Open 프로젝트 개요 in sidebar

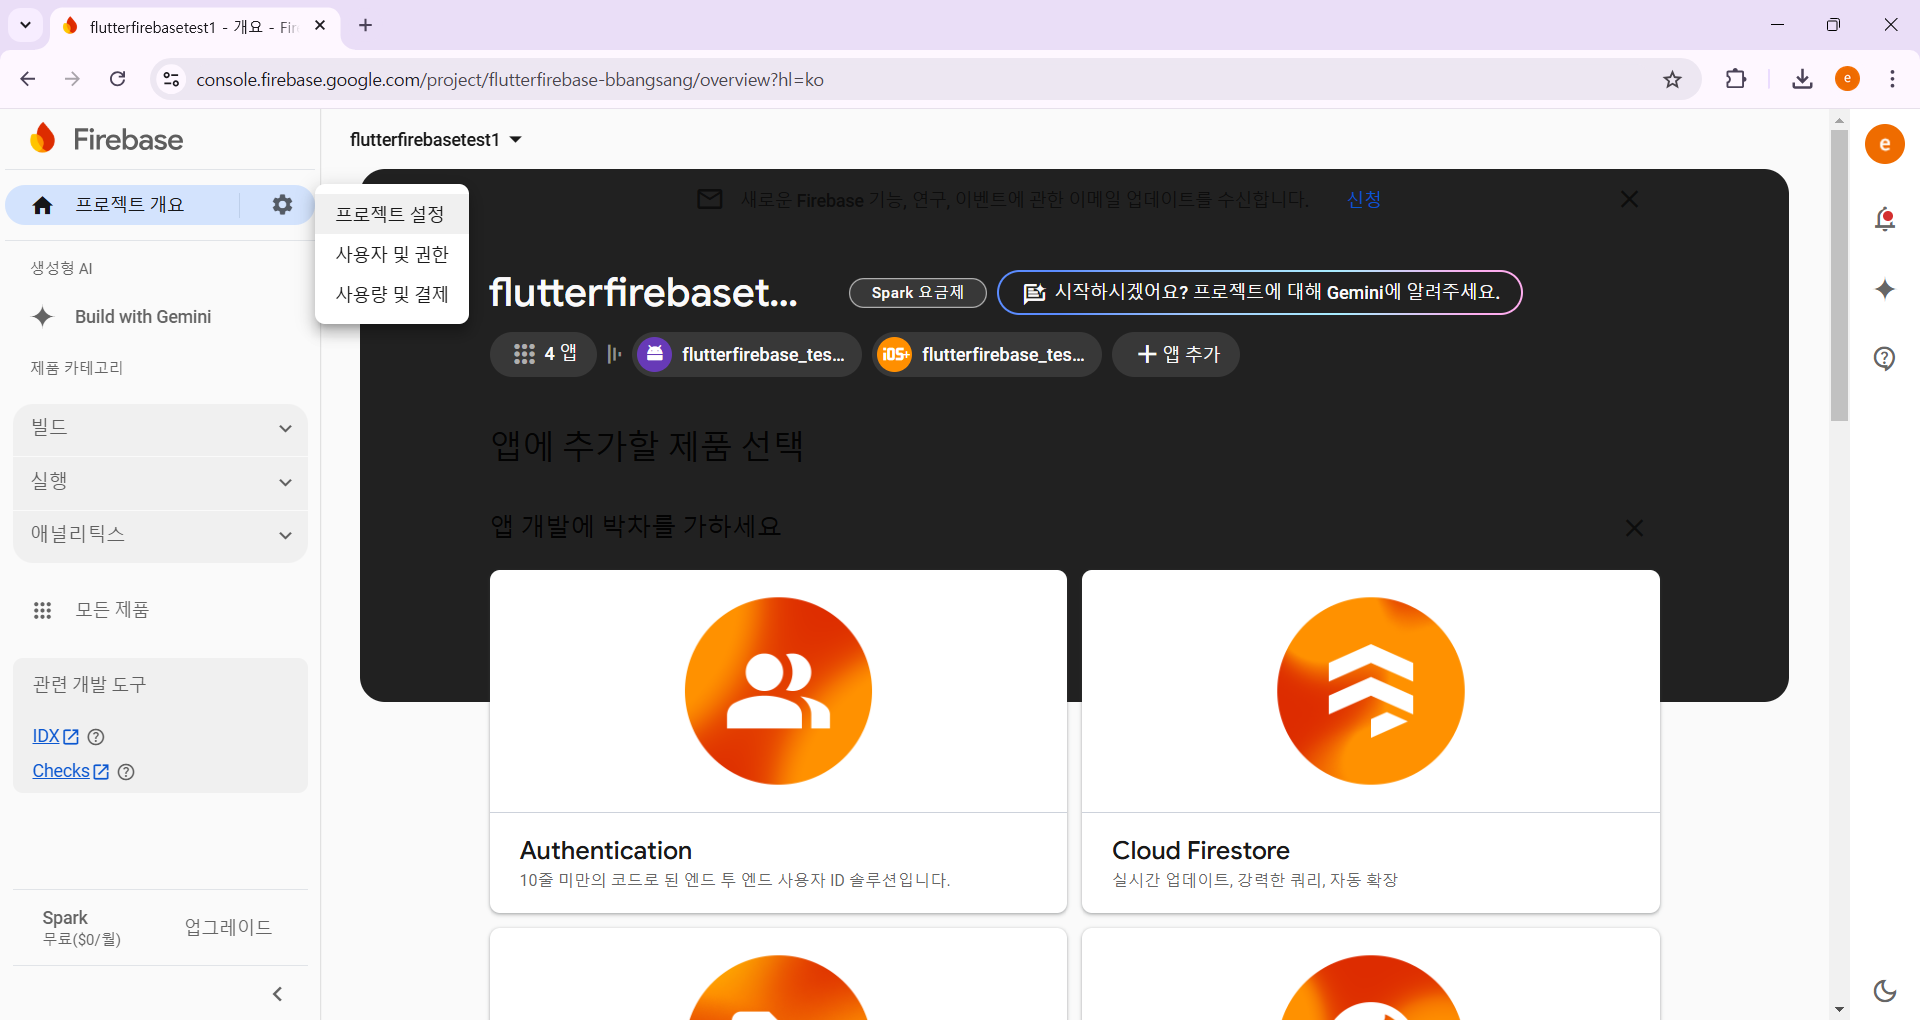130,205
